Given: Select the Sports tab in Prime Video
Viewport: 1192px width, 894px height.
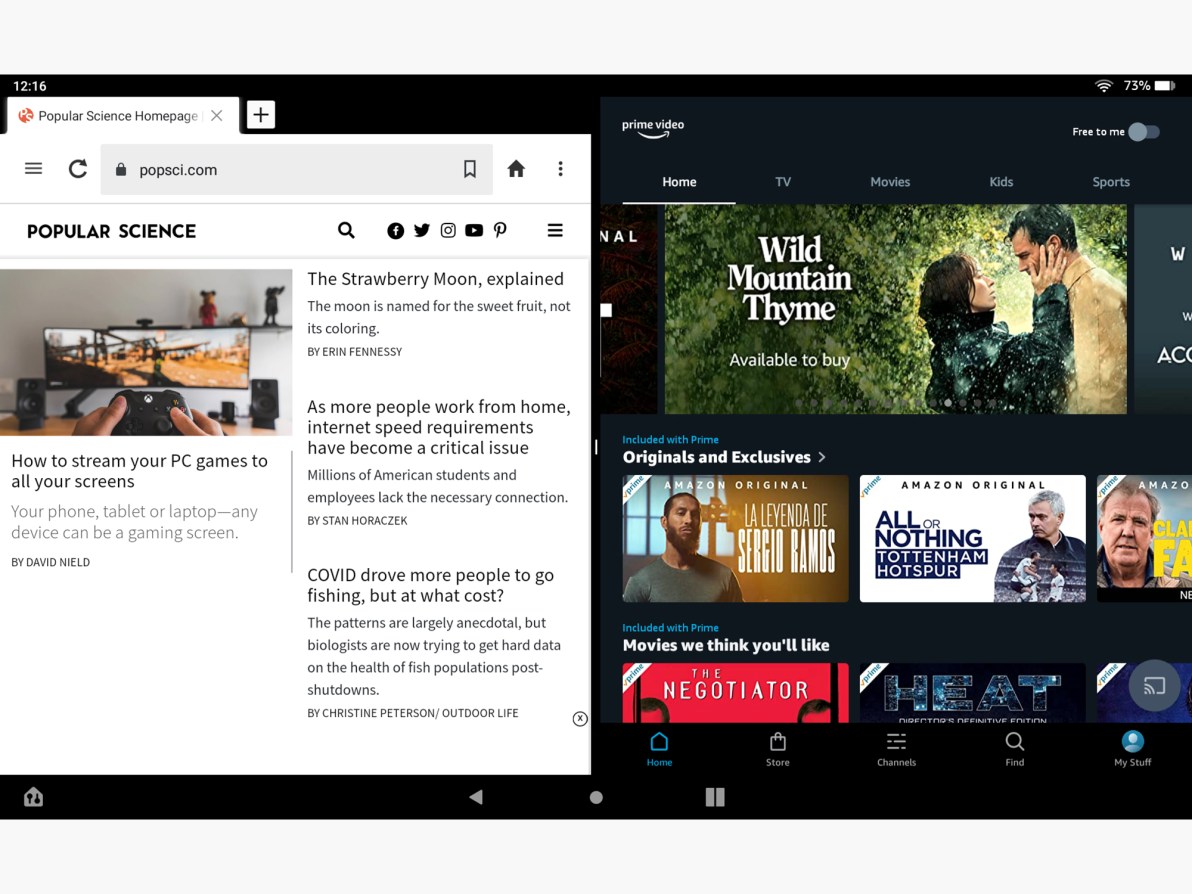Looking at the screenshot, I should (x=1111, y=182).
